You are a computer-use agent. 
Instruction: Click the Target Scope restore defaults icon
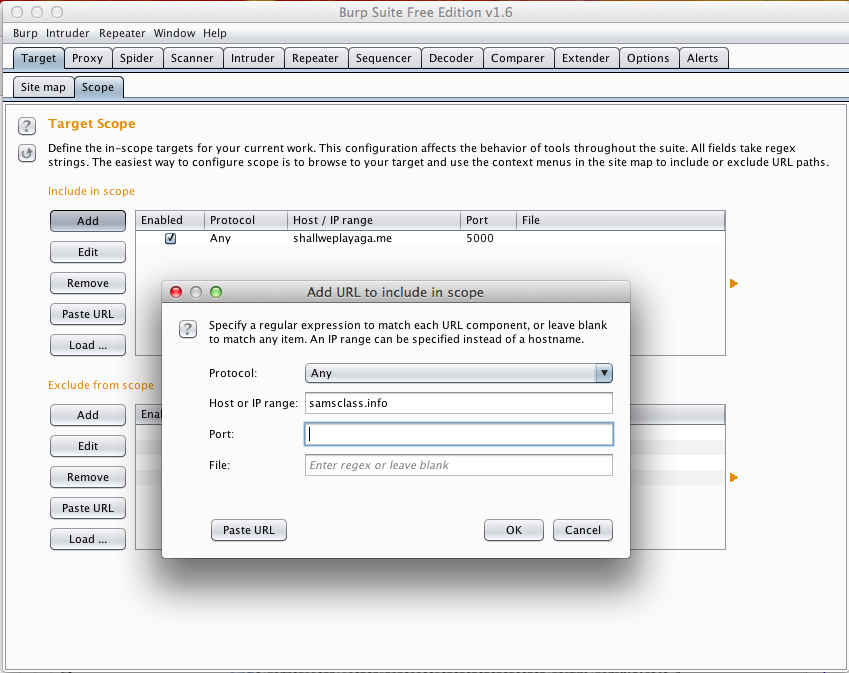point(27,153)
